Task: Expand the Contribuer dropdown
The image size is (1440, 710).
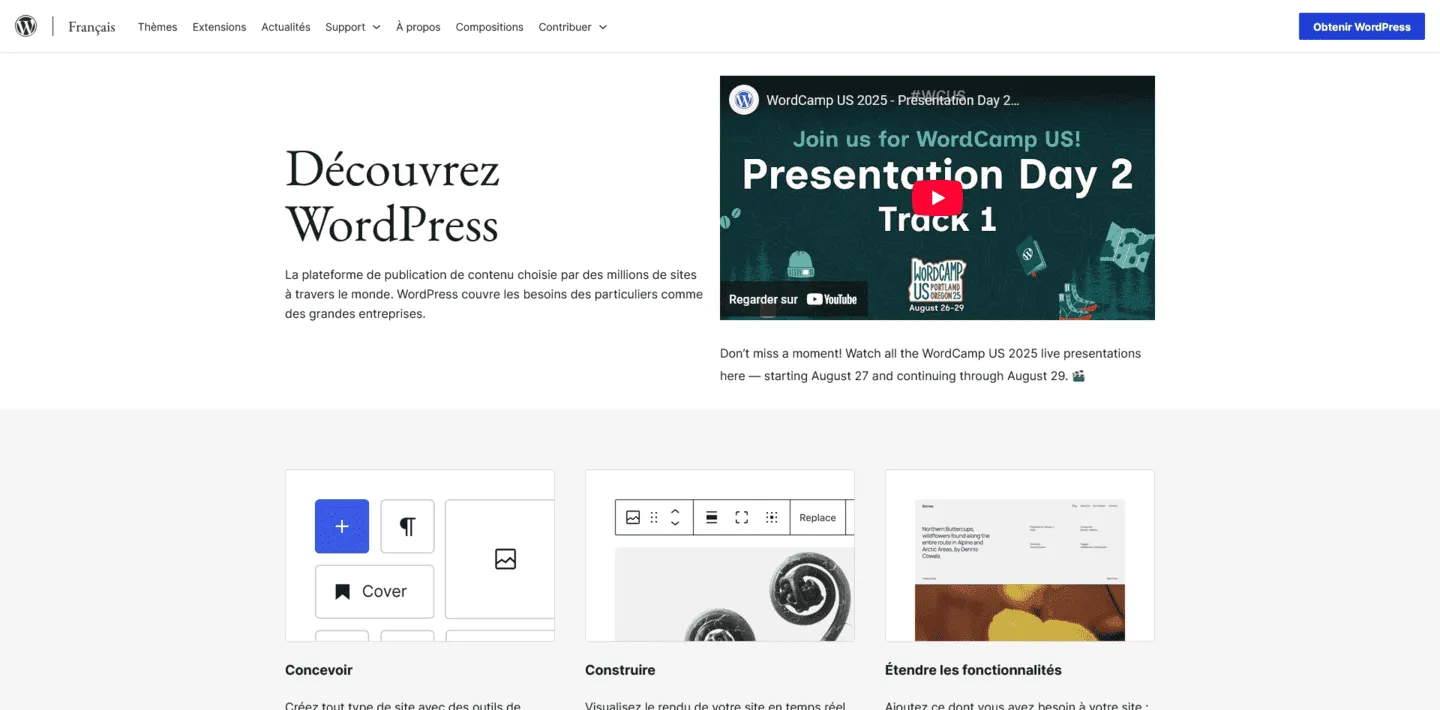Action: pyautogui.click(x=572, y=27)
